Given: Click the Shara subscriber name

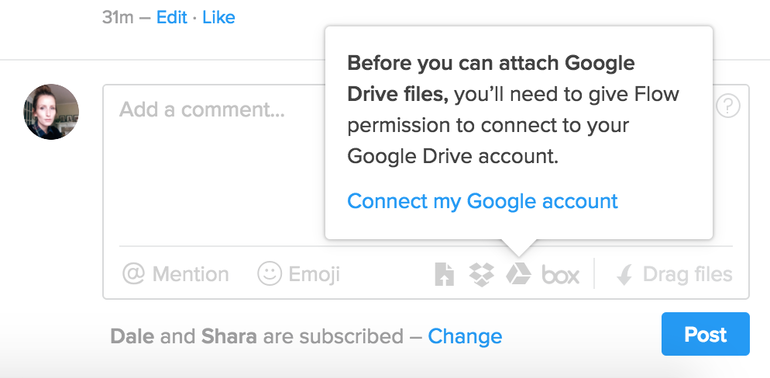Looking at the screenshot, I should tap(229, 336).
